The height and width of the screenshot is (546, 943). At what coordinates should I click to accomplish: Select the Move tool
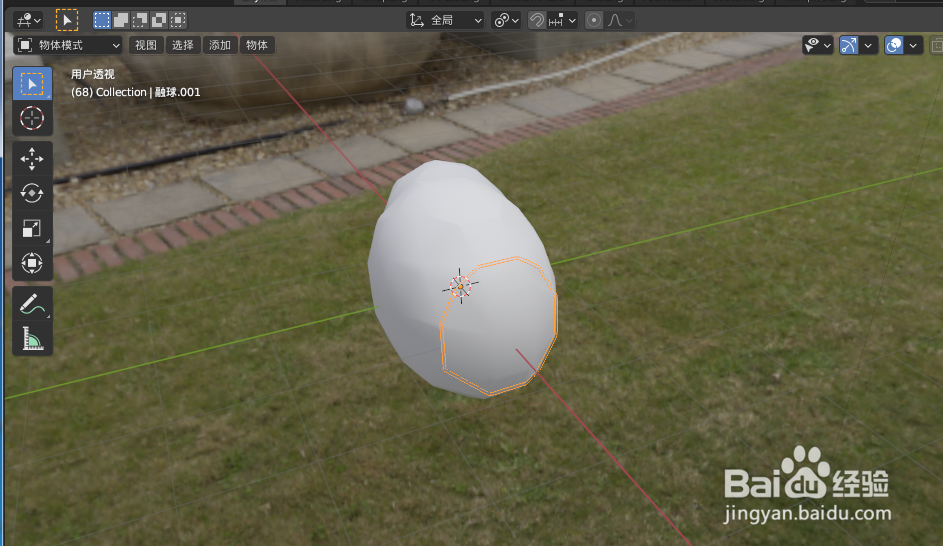pos(32,159)
